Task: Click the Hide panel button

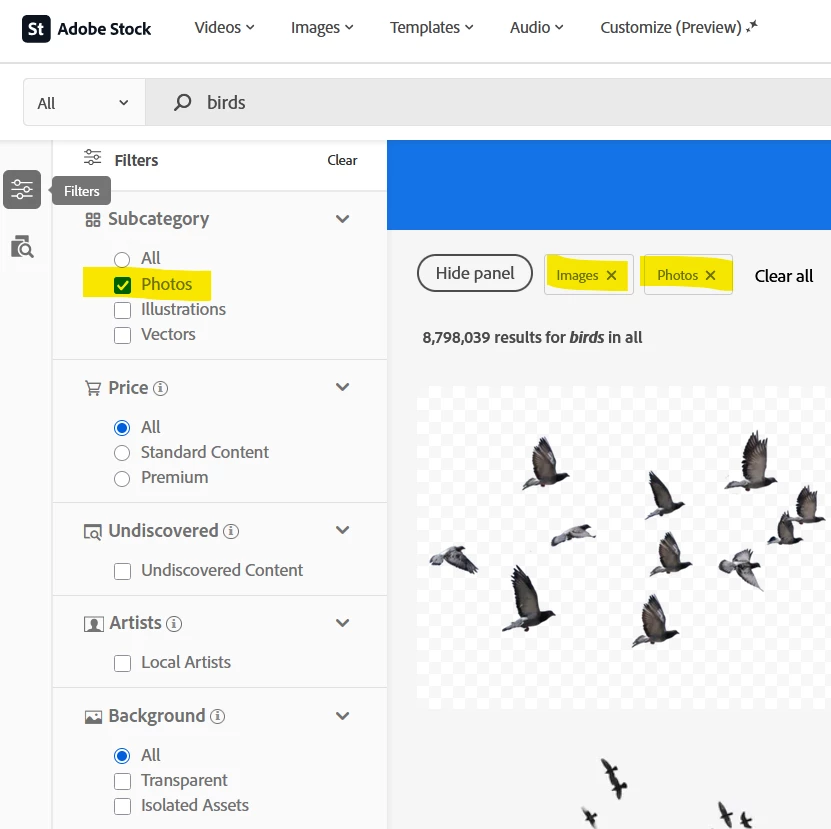Action: (x=475, y=273)
